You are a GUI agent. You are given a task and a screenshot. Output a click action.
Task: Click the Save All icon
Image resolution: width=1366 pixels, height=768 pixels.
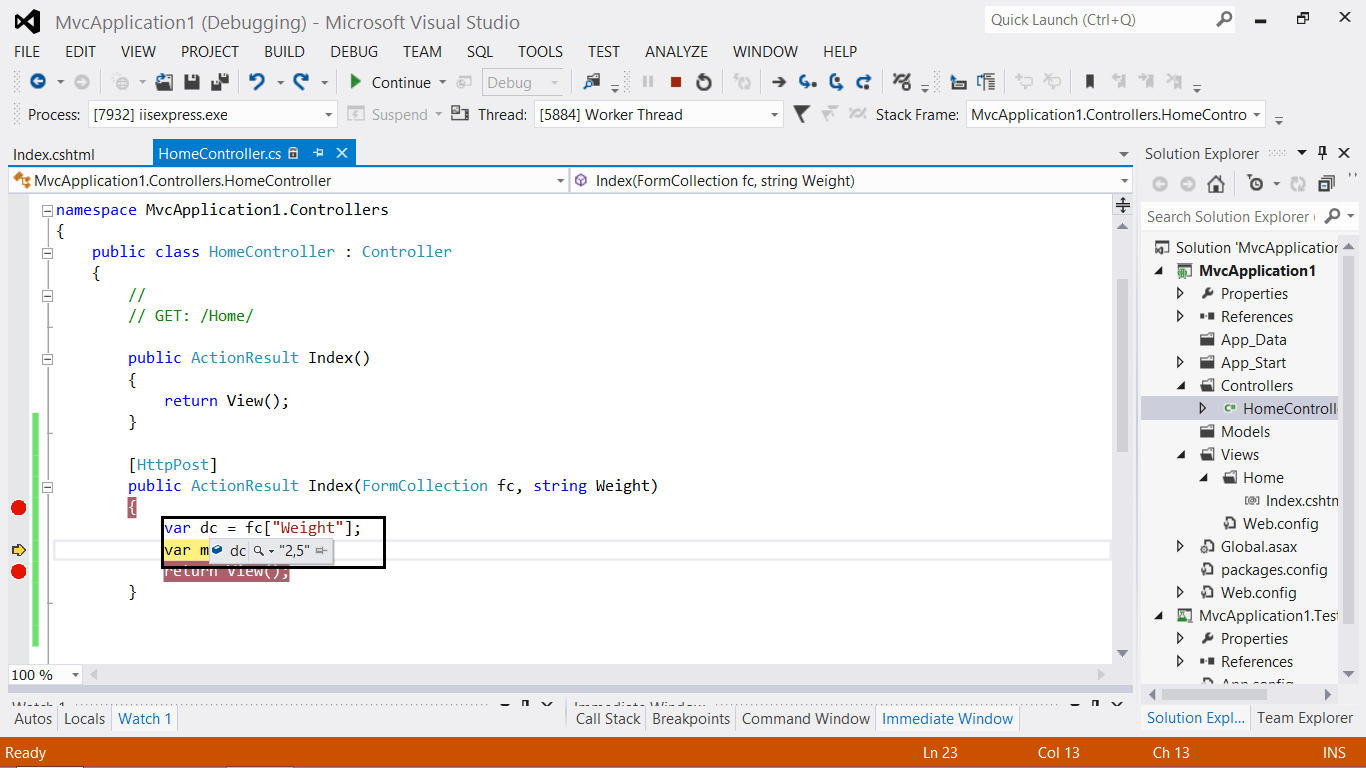pos(219,82)
